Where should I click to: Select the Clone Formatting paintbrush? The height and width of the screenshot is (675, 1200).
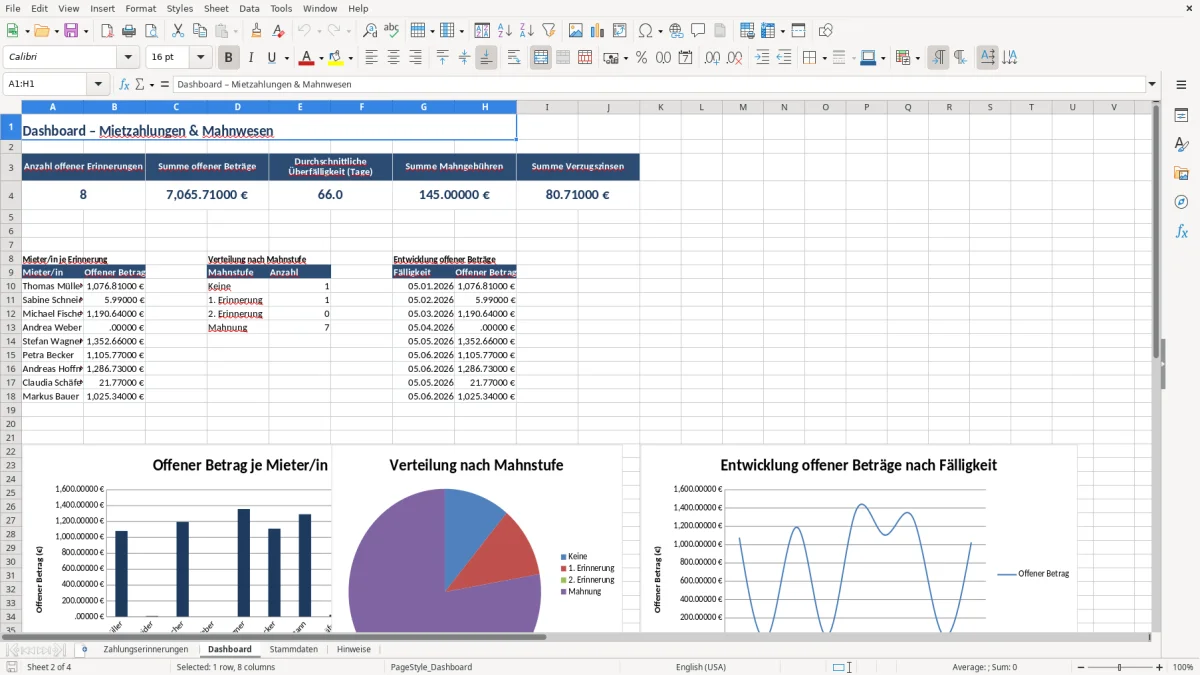[256, 31]
